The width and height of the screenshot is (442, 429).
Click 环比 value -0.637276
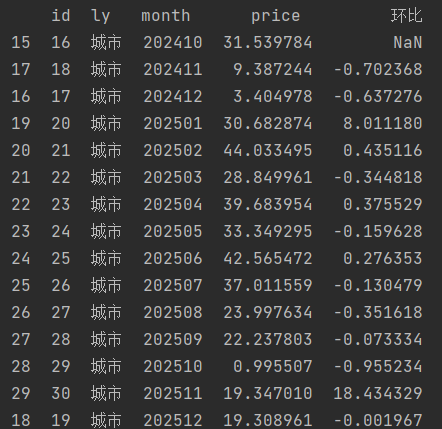[x=378, y=97]
